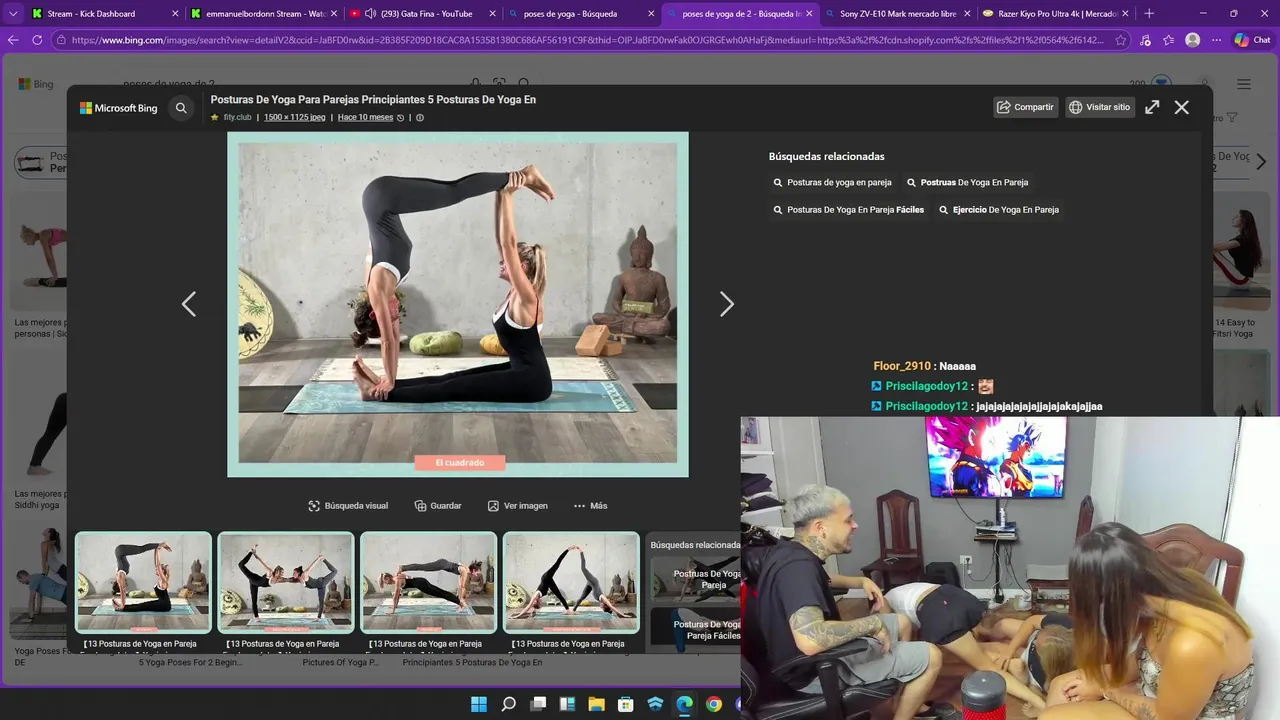Expand image viewer to full screen

tap(1152, 107)
